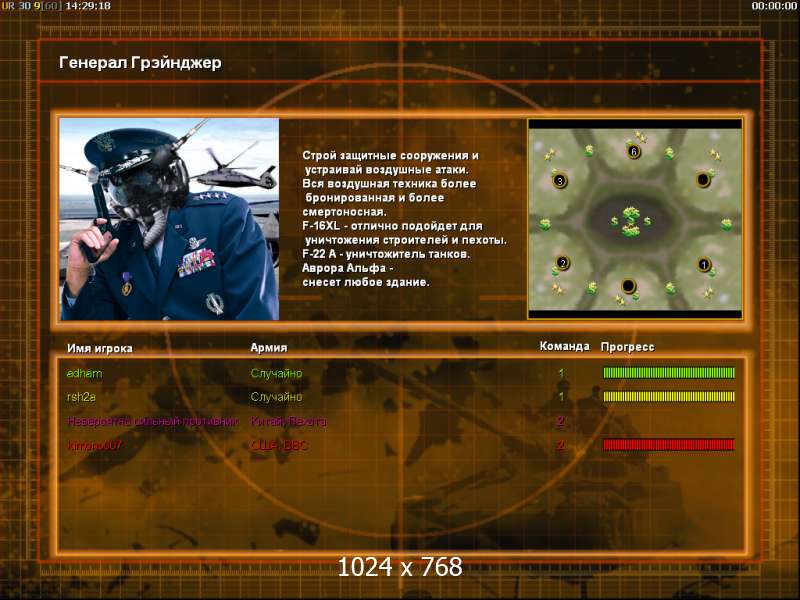Click start position 1 on the map
The width and height of the screenshot is (800, 600).
pos(704,265)
